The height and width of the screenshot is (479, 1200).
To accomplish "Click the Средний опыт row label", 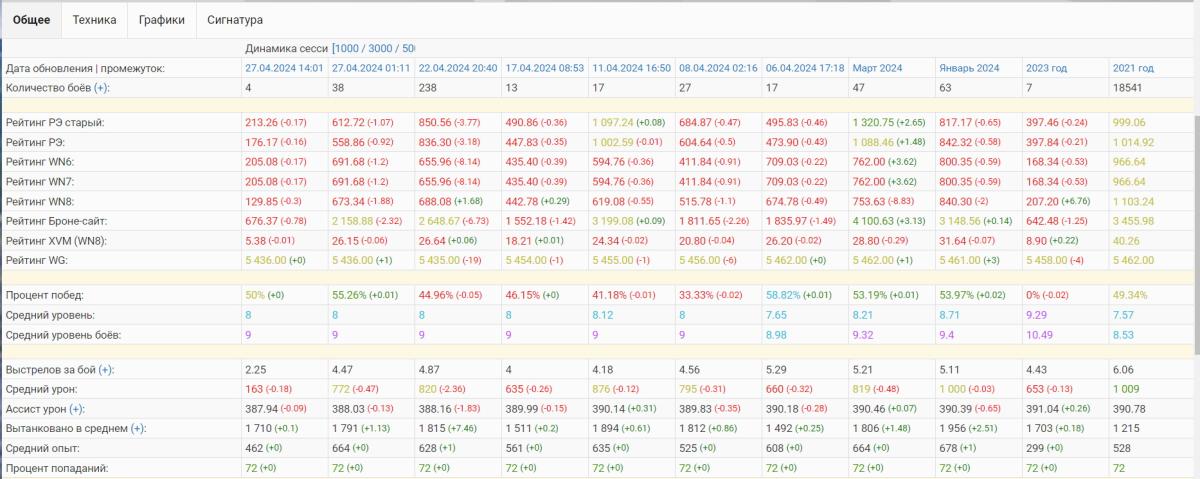I will [x=41, y=448].
